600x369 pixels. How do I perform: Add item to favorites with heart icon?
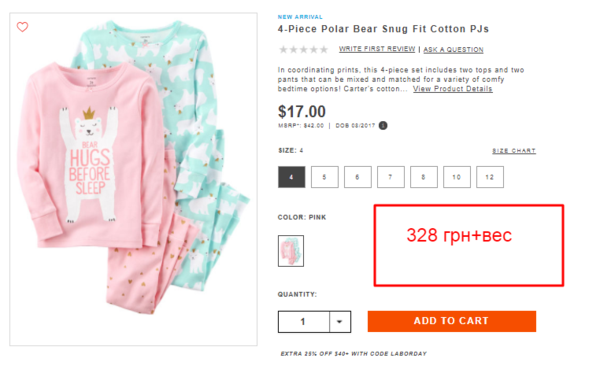coord(22,27)
